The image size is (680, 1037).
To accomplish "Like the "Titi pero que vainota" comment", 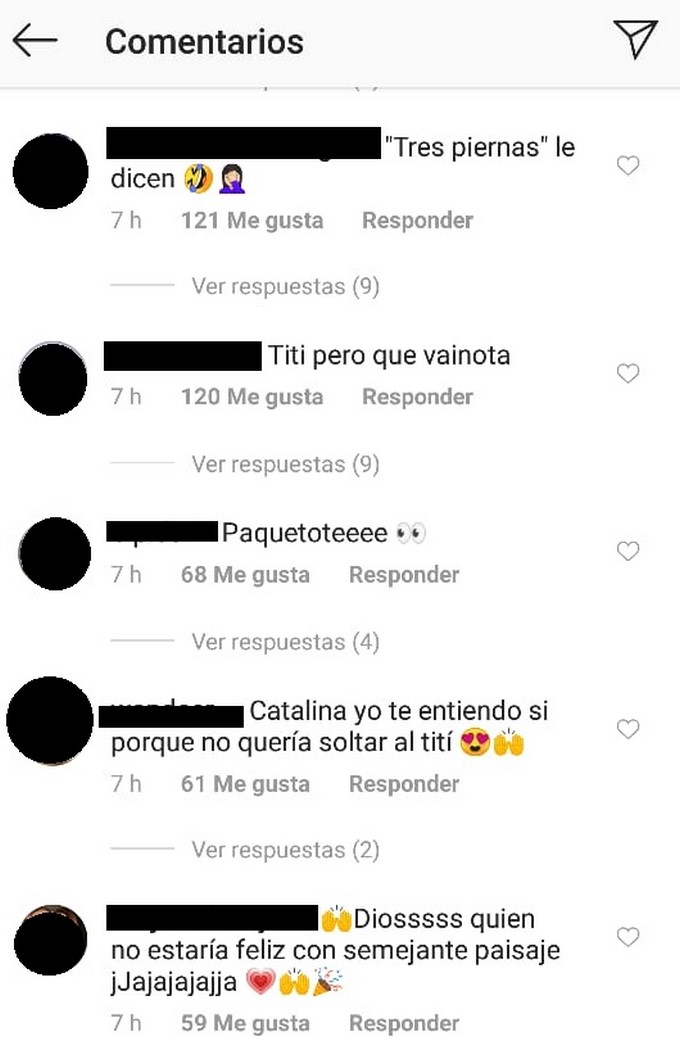I will click(628, 374).
